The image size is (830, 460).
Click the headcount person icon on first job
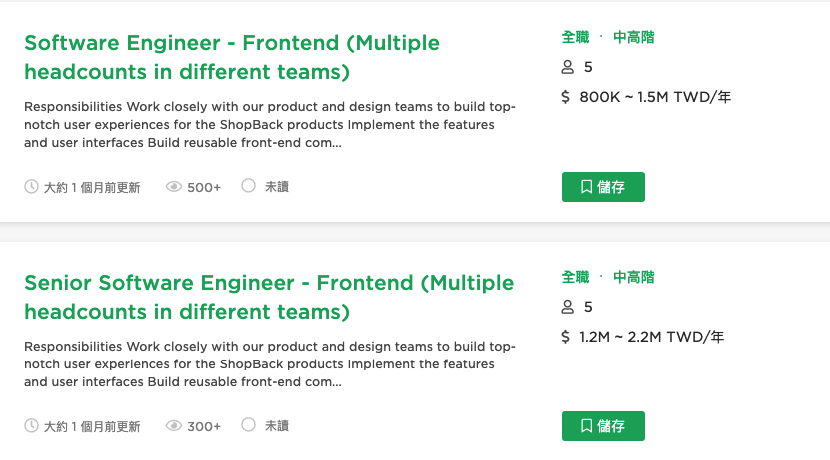pyautogui.click(x=567, y=67)
